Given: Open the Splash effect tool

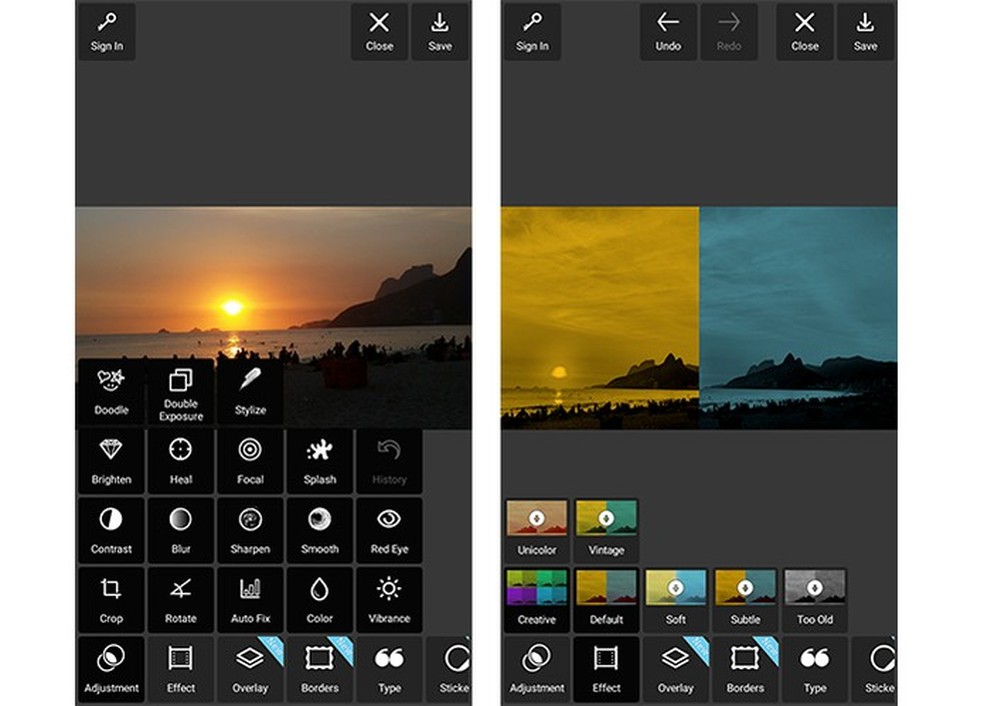Looking at the screenshot, I should (319, 461).
